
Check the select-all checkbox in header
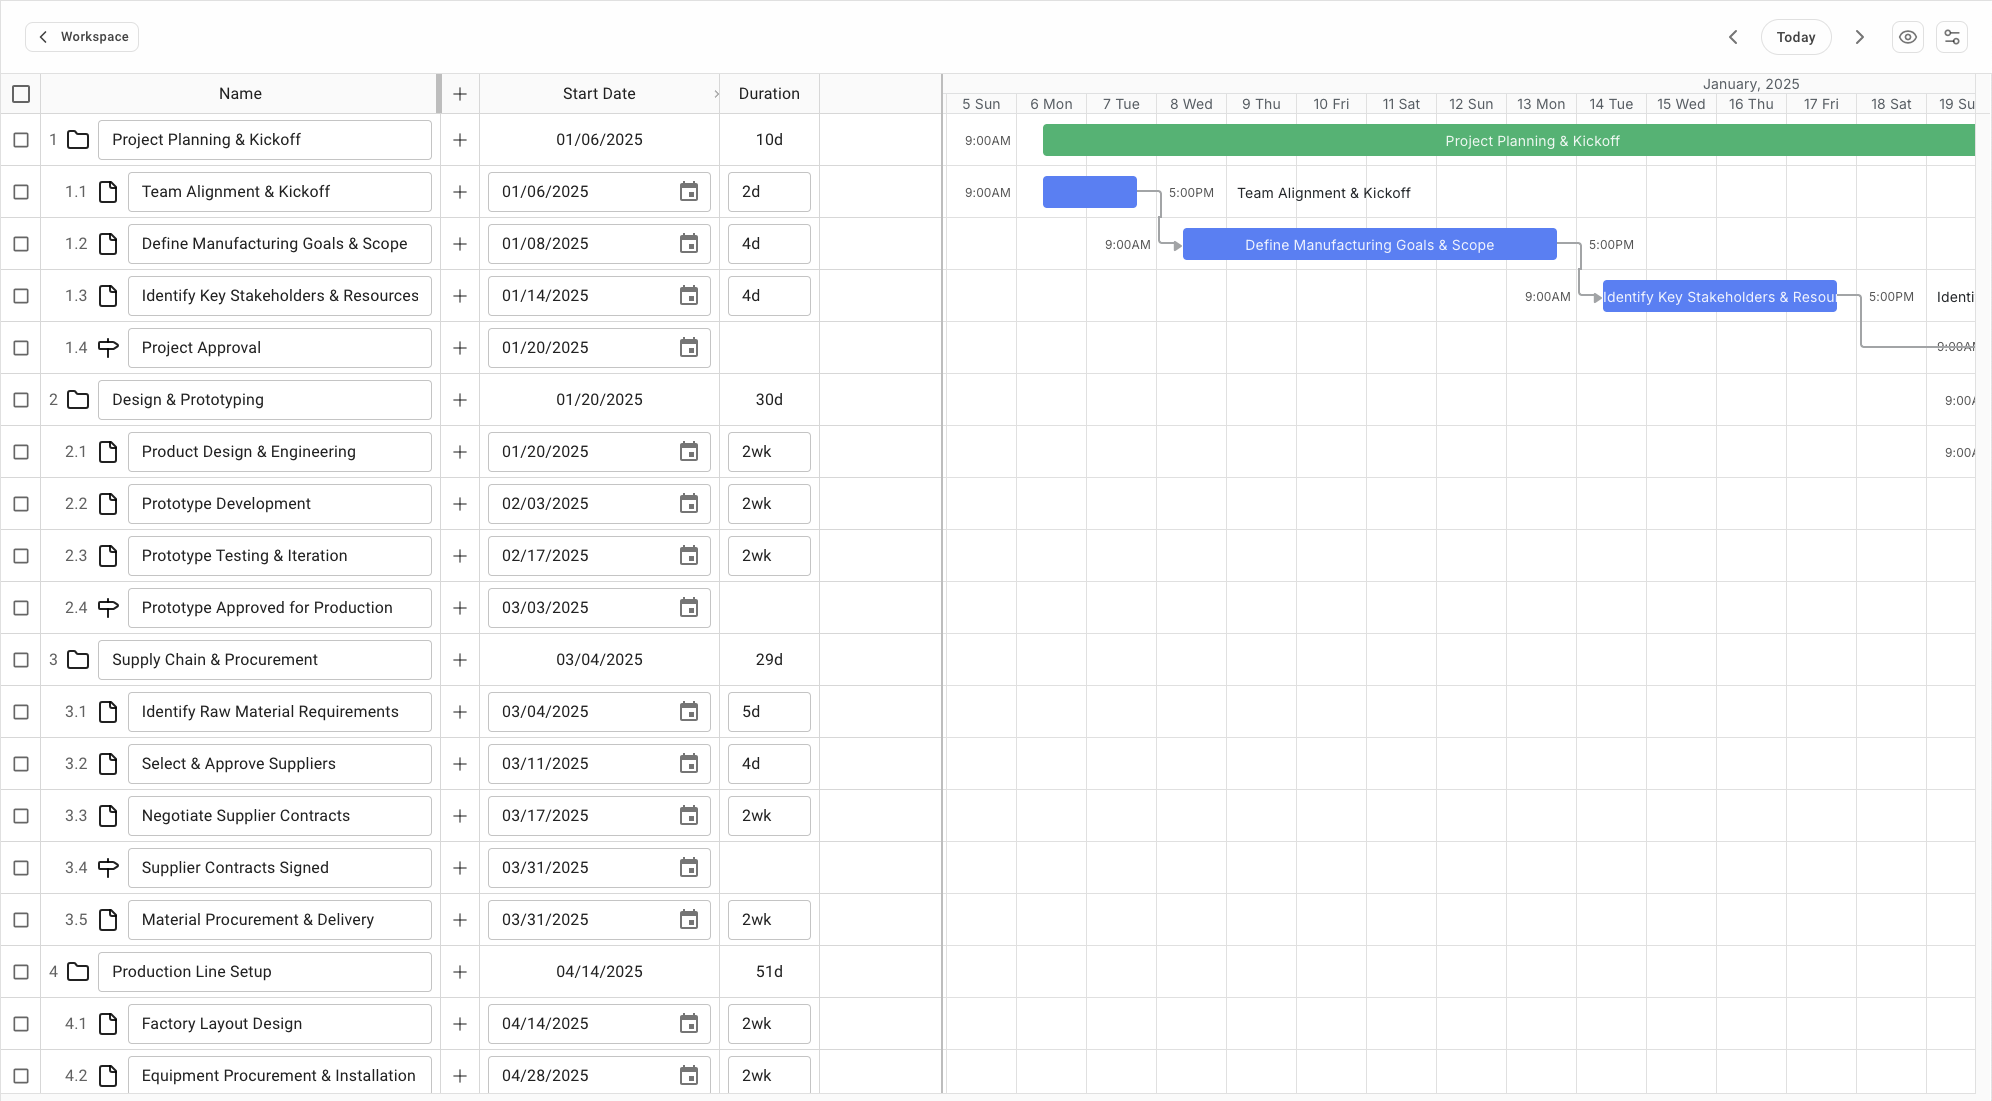21,94
